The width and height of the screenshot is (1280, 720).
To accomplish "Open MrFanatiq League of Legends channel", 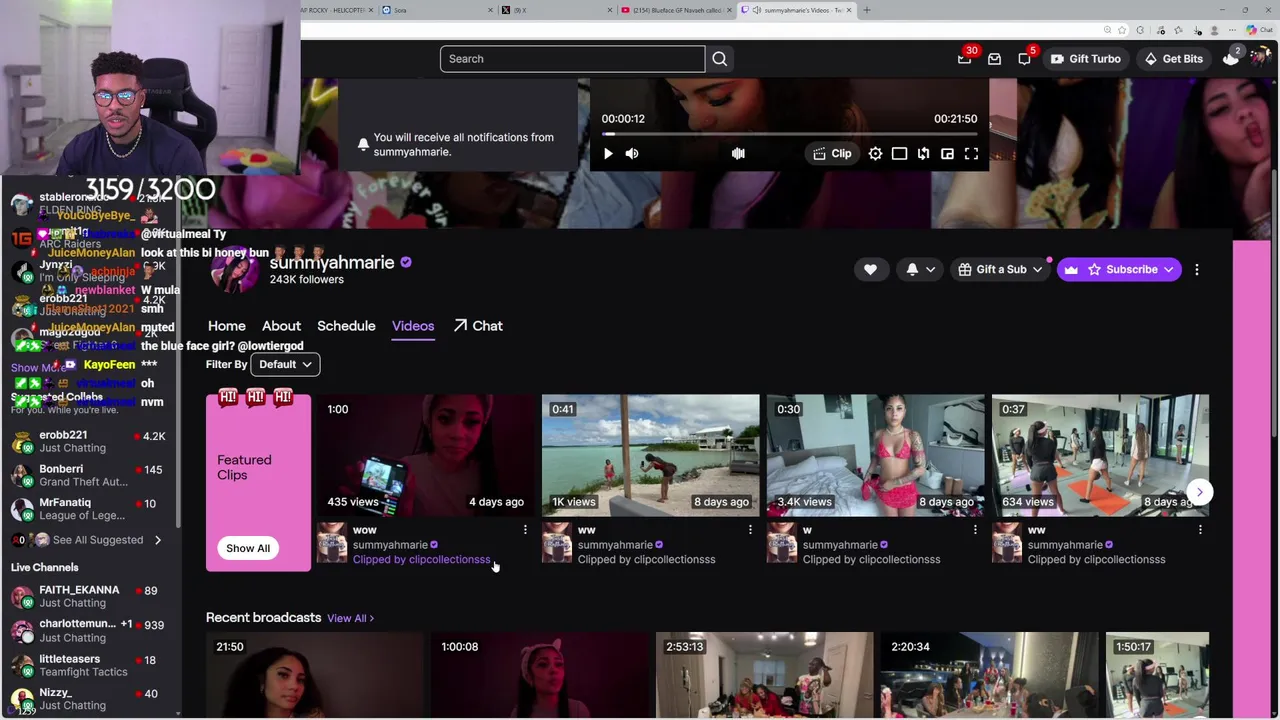I will [90, 509].
